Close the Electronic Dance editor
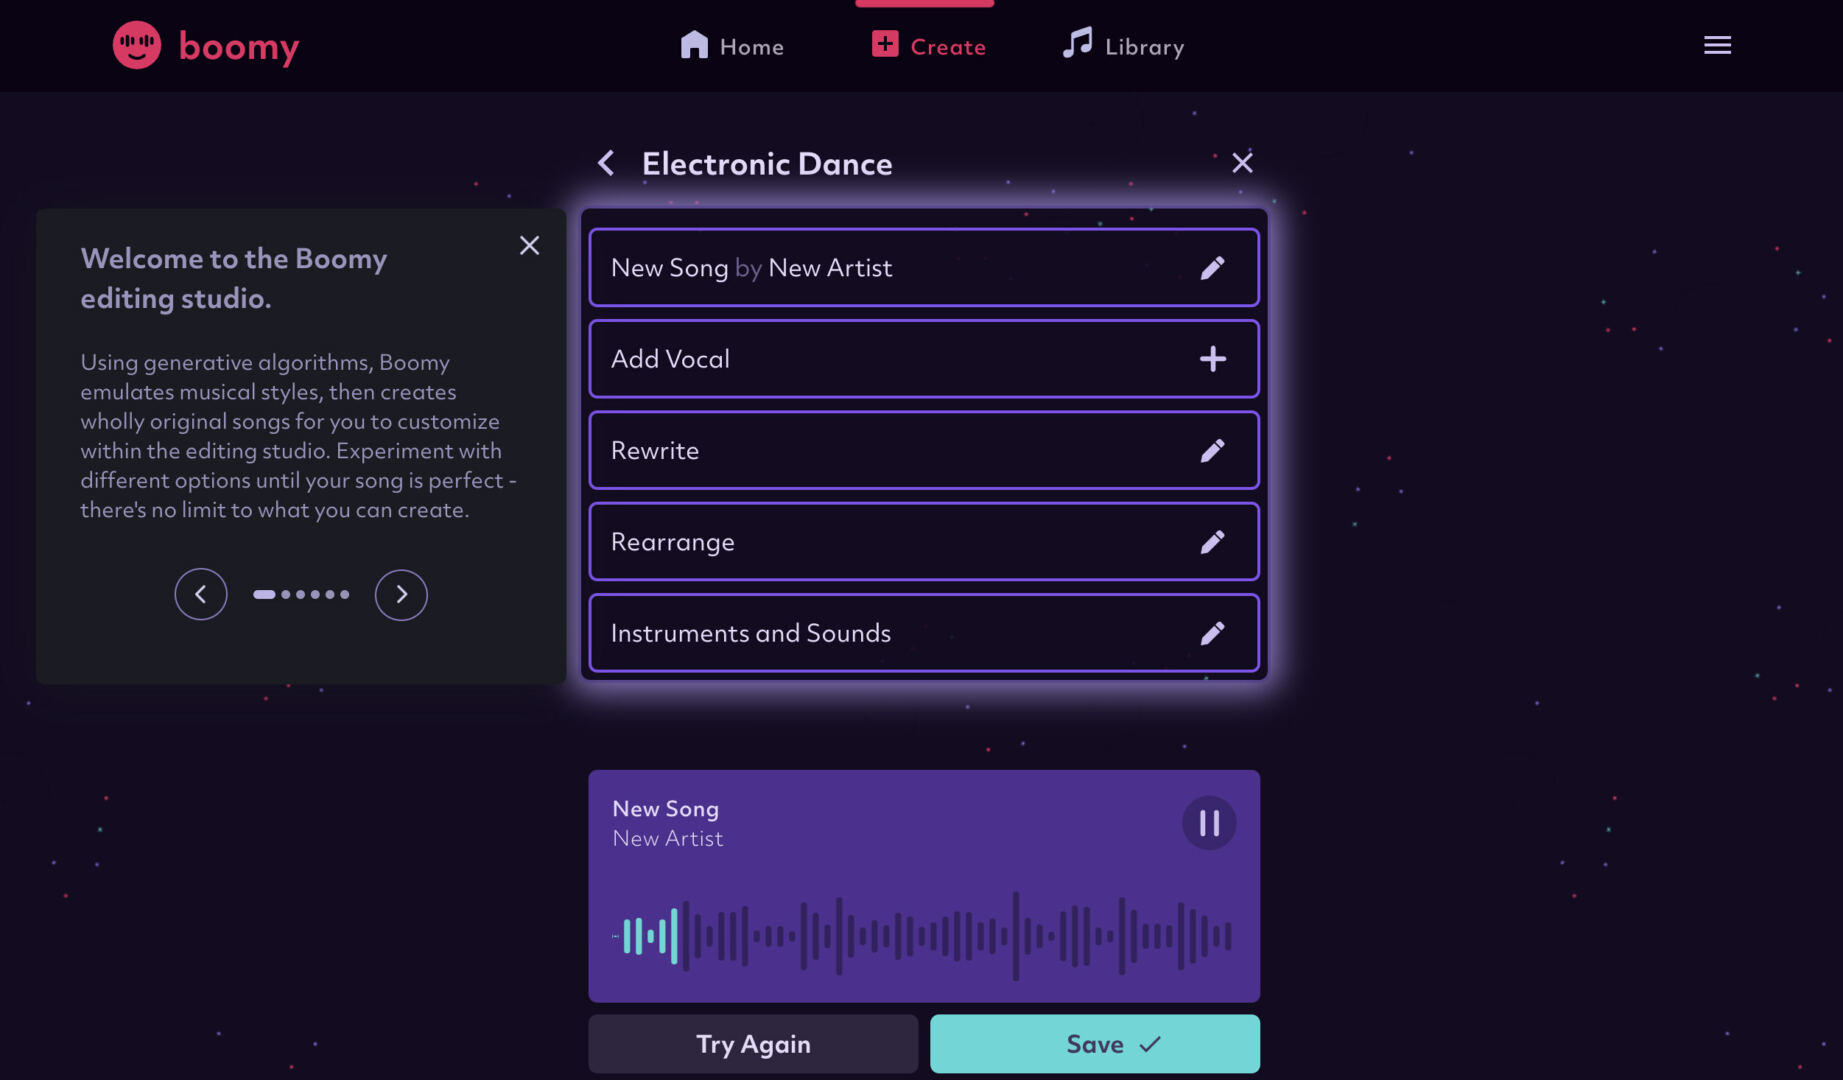Screen dimensions: 1843x1080 pos(1242,162)
